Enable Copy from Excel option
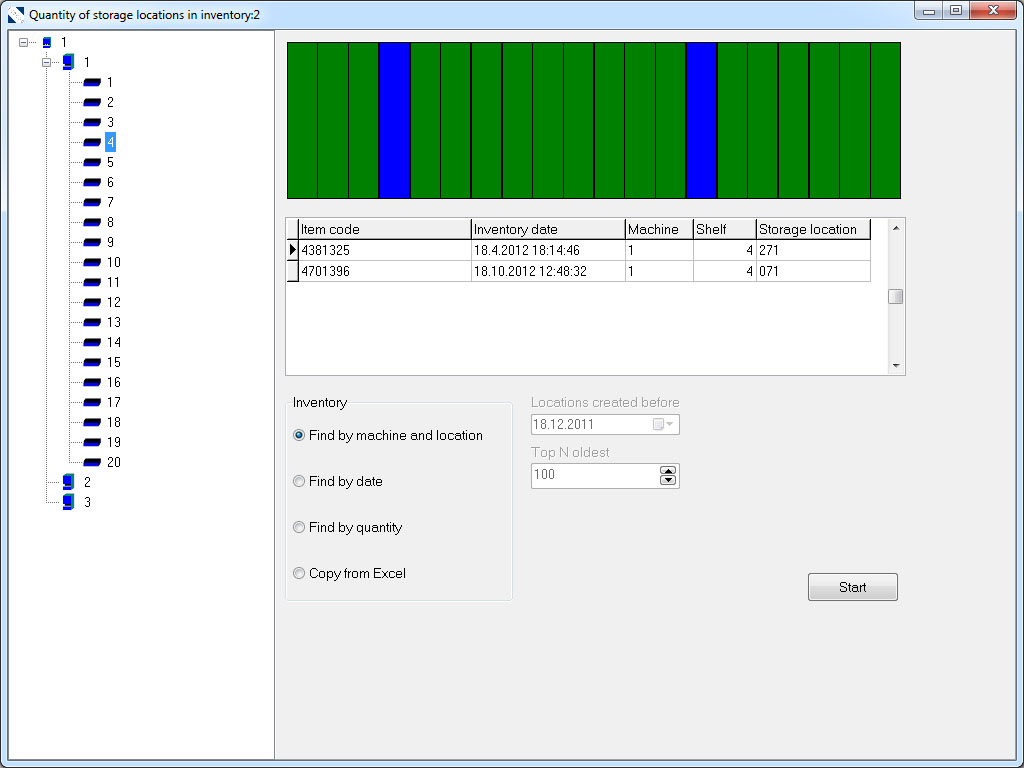1024x768 pixels. (299, 573)
